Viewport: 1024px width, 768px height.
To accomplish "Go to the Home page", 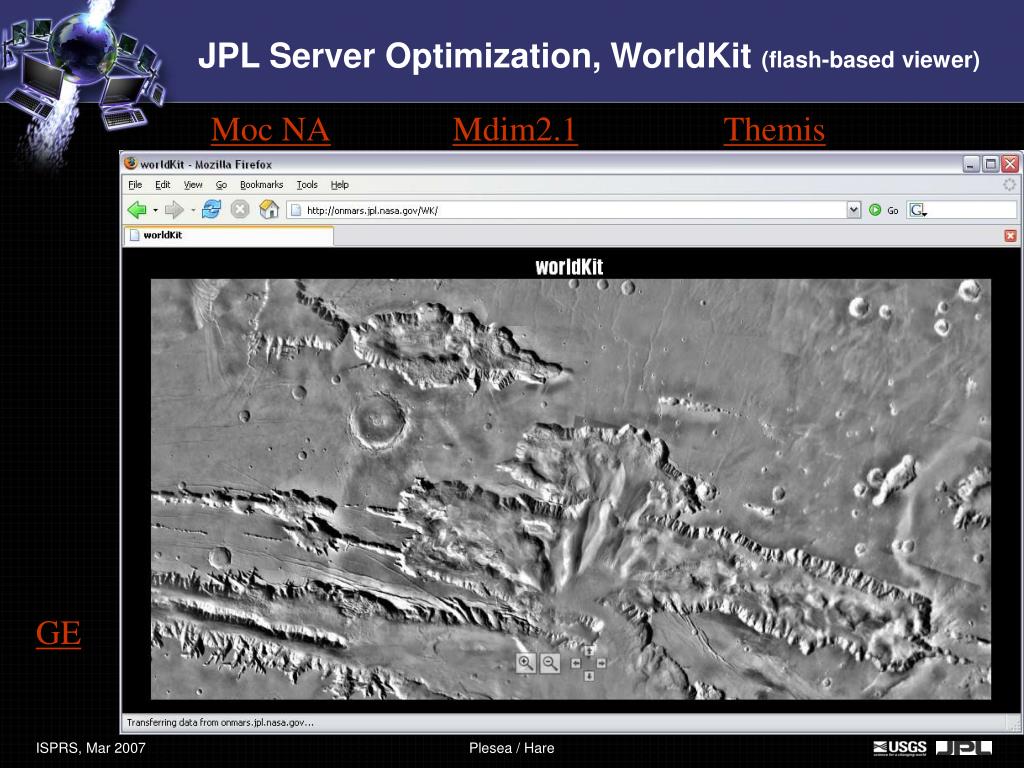I will click(269, 210).
